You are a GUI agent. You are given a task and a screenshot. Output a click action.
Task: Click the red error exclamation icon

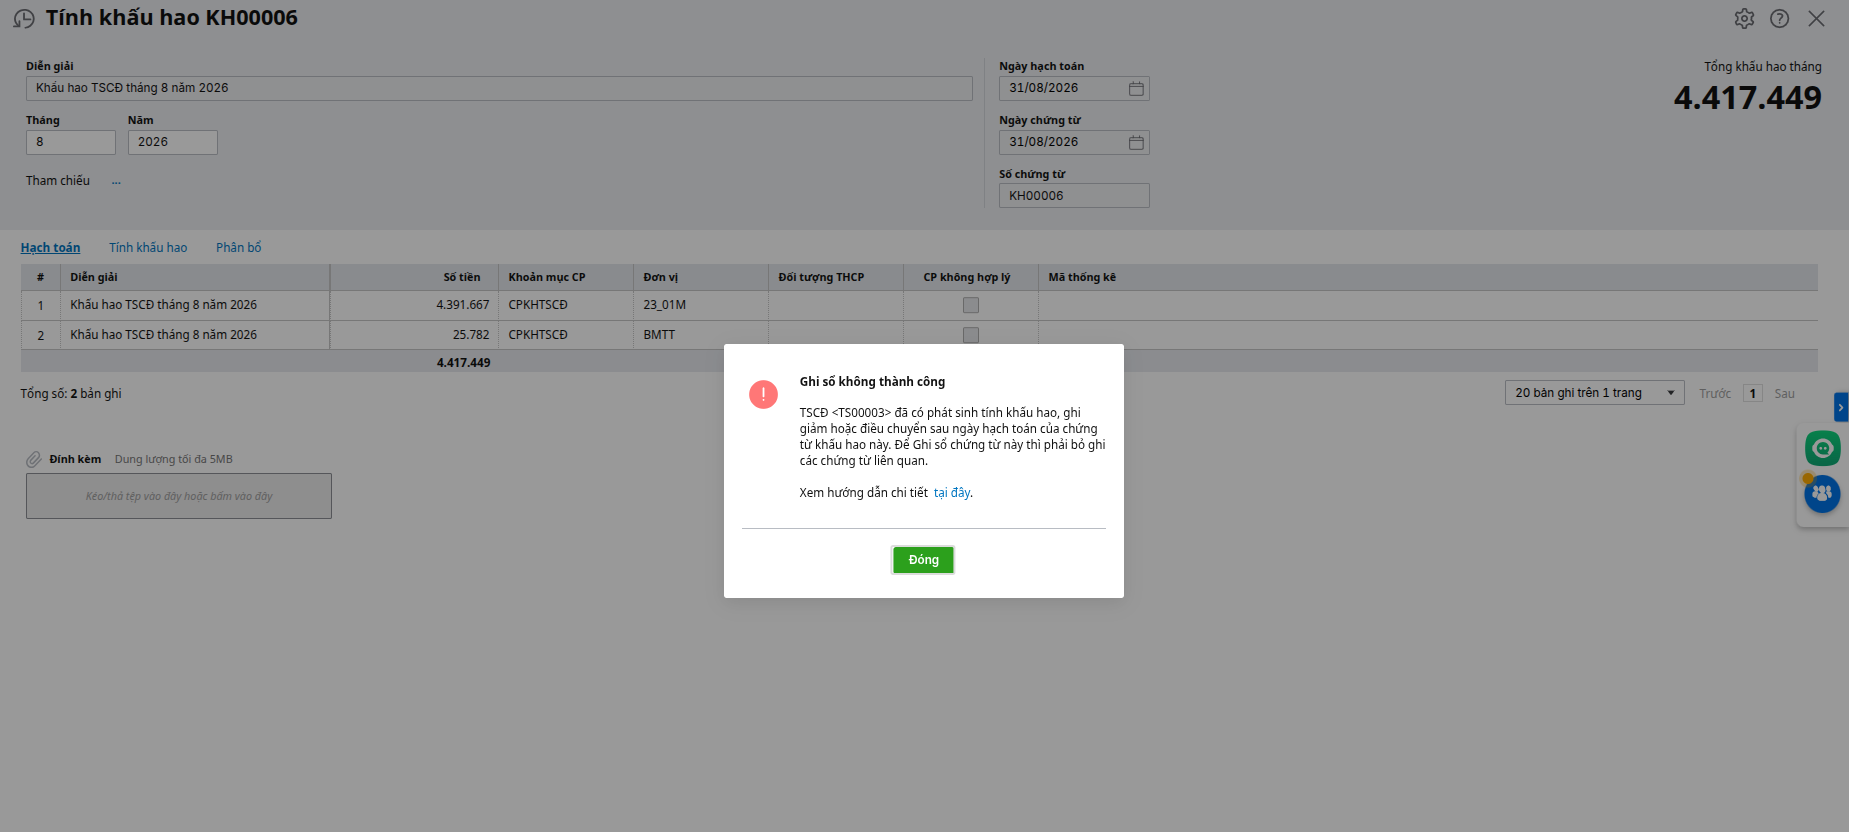(763, 395)
